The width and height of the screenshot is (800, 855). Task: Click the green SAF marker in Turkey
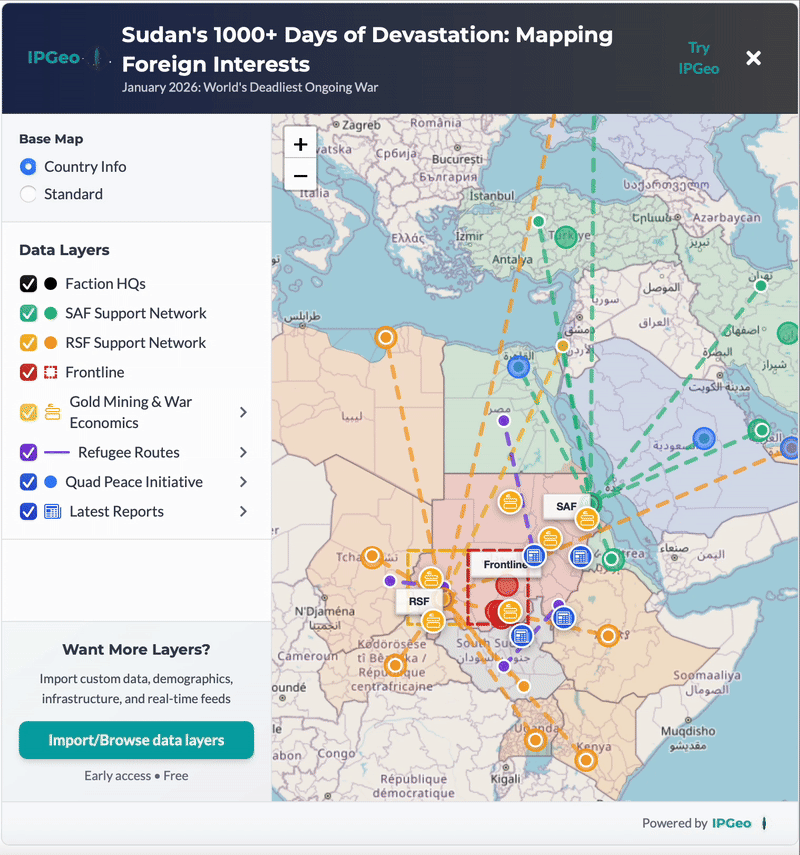coord(538,221)
